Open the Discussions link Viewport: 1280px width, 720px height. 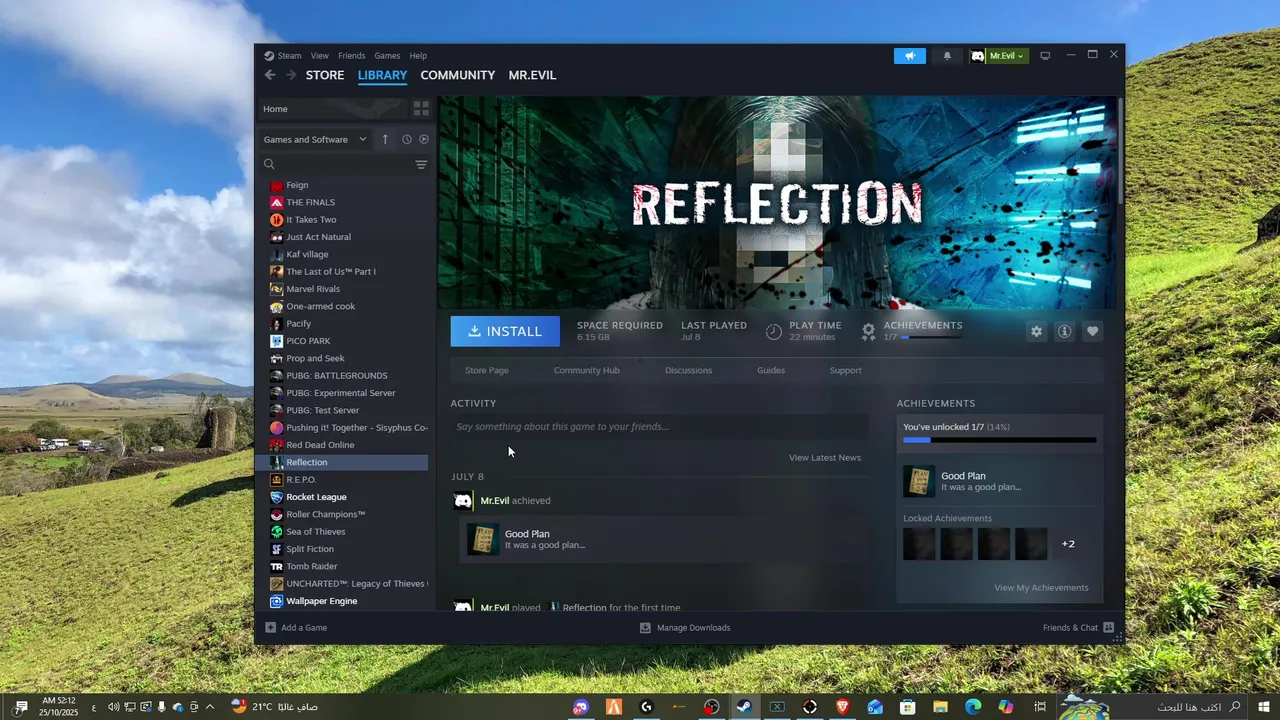pos(688,370)
